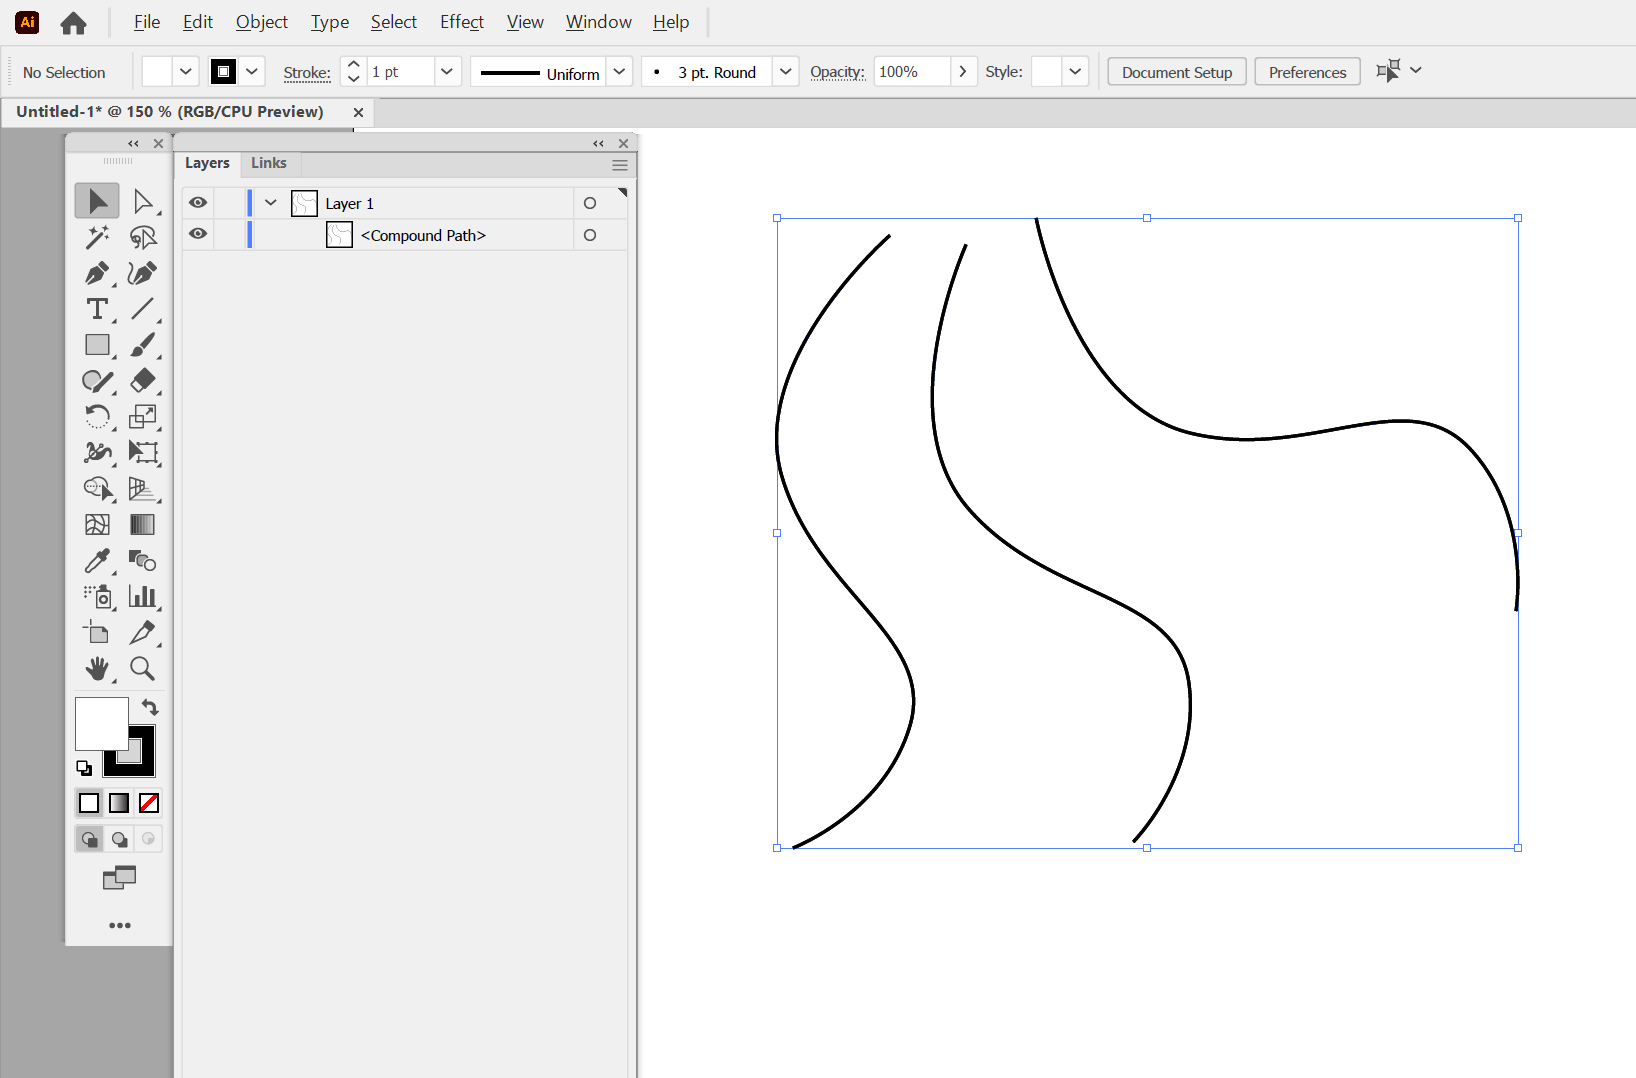Activate the Pen tool
Screen dimensions: 1636x1078
(96, 273)
